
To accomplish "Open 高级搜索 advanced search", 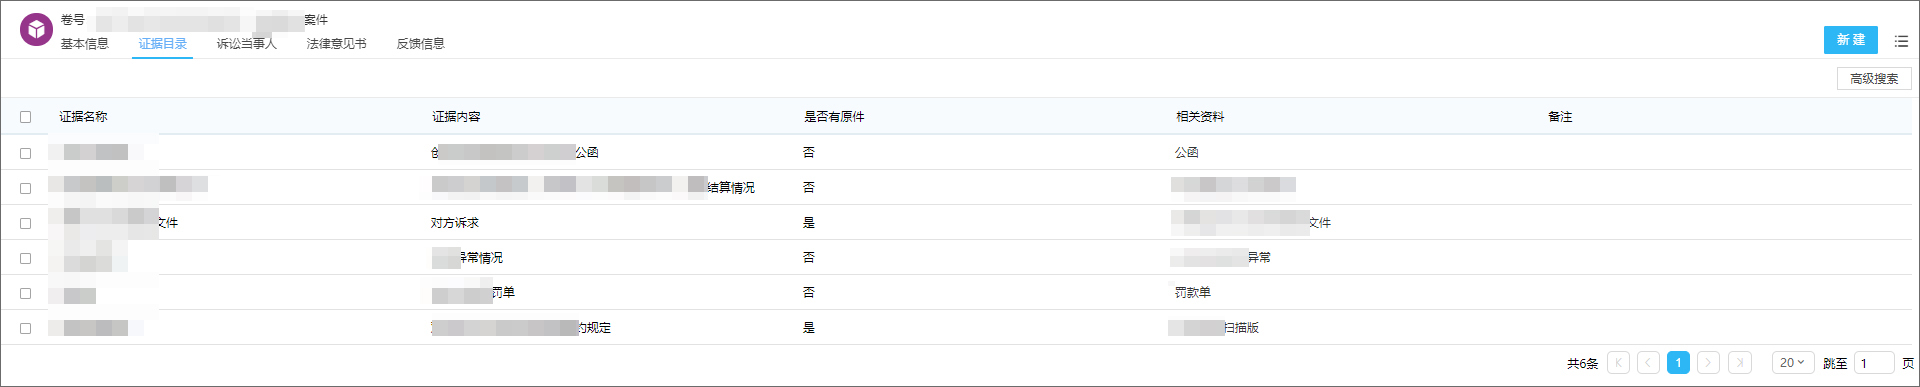I will pyautogui.click(x=1874, y=78).
